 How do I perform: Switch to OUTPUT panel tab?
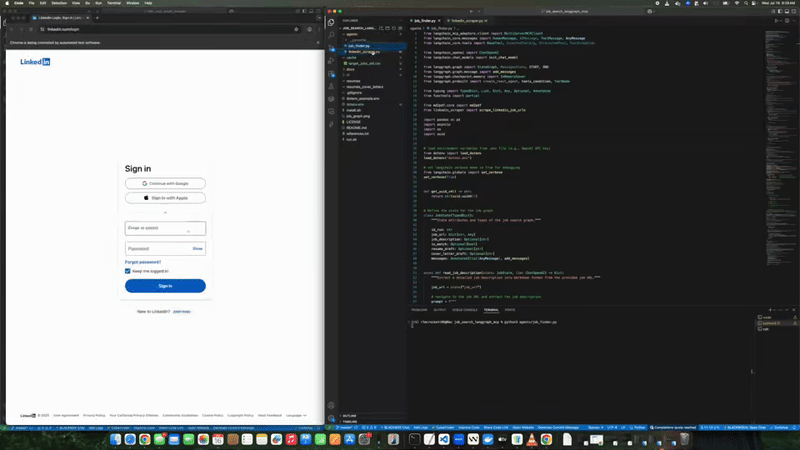point(439,310)
